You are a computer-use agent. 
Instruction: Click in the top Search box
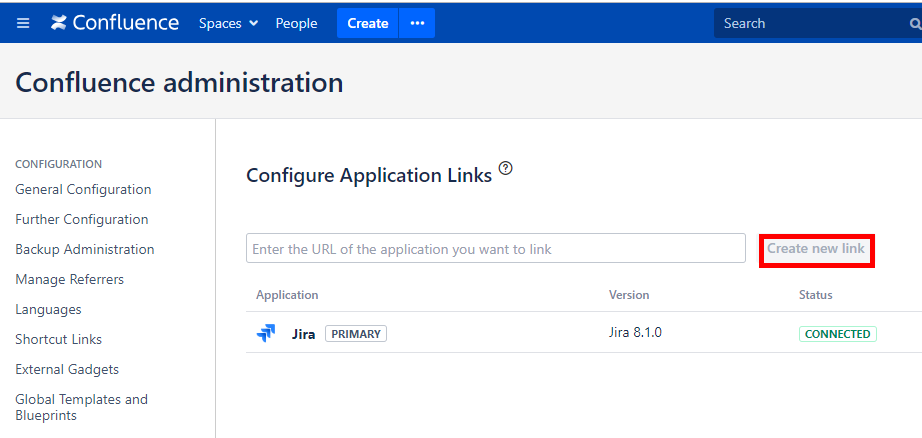pos(810,23)
